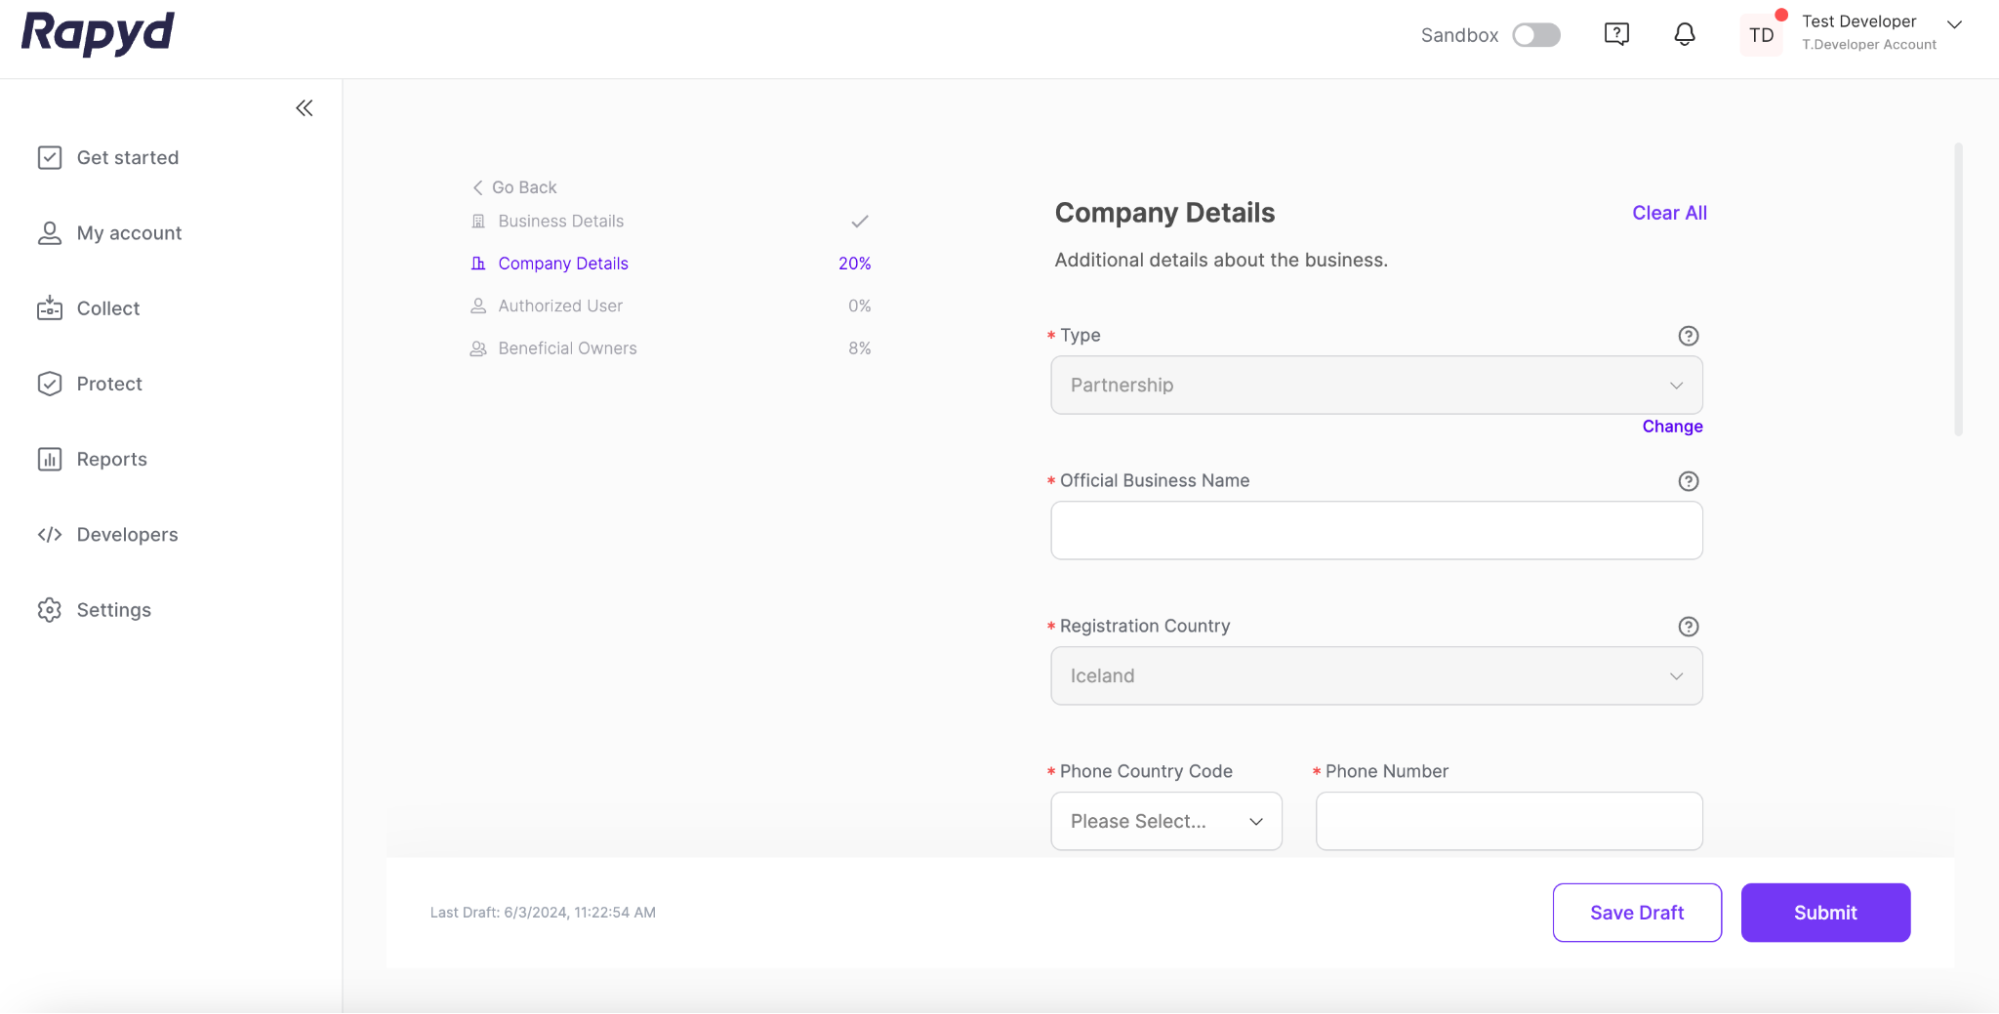The image size is (1999, 1014).
Task: Click the Rapyd logo
Action: pyautogui.click(x=98, y=33)
